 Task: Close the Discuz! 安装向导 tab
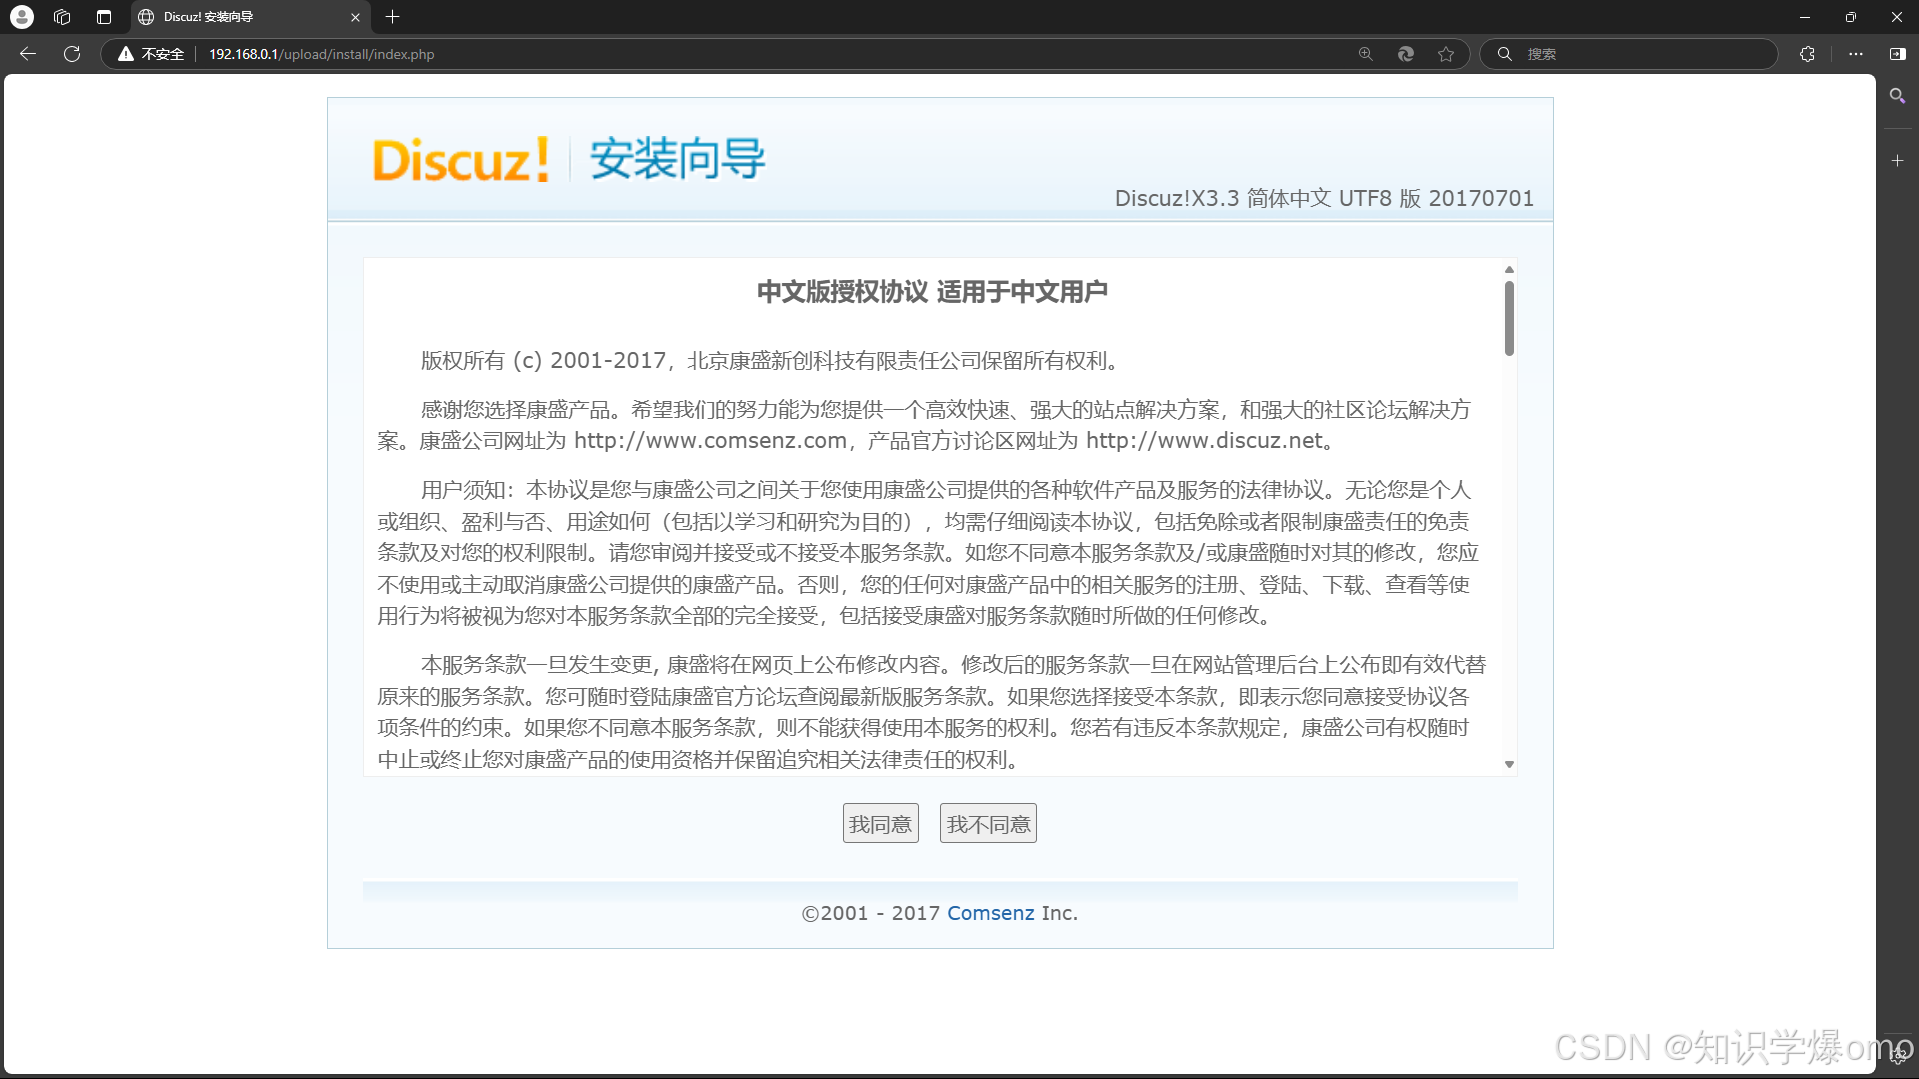355,17
